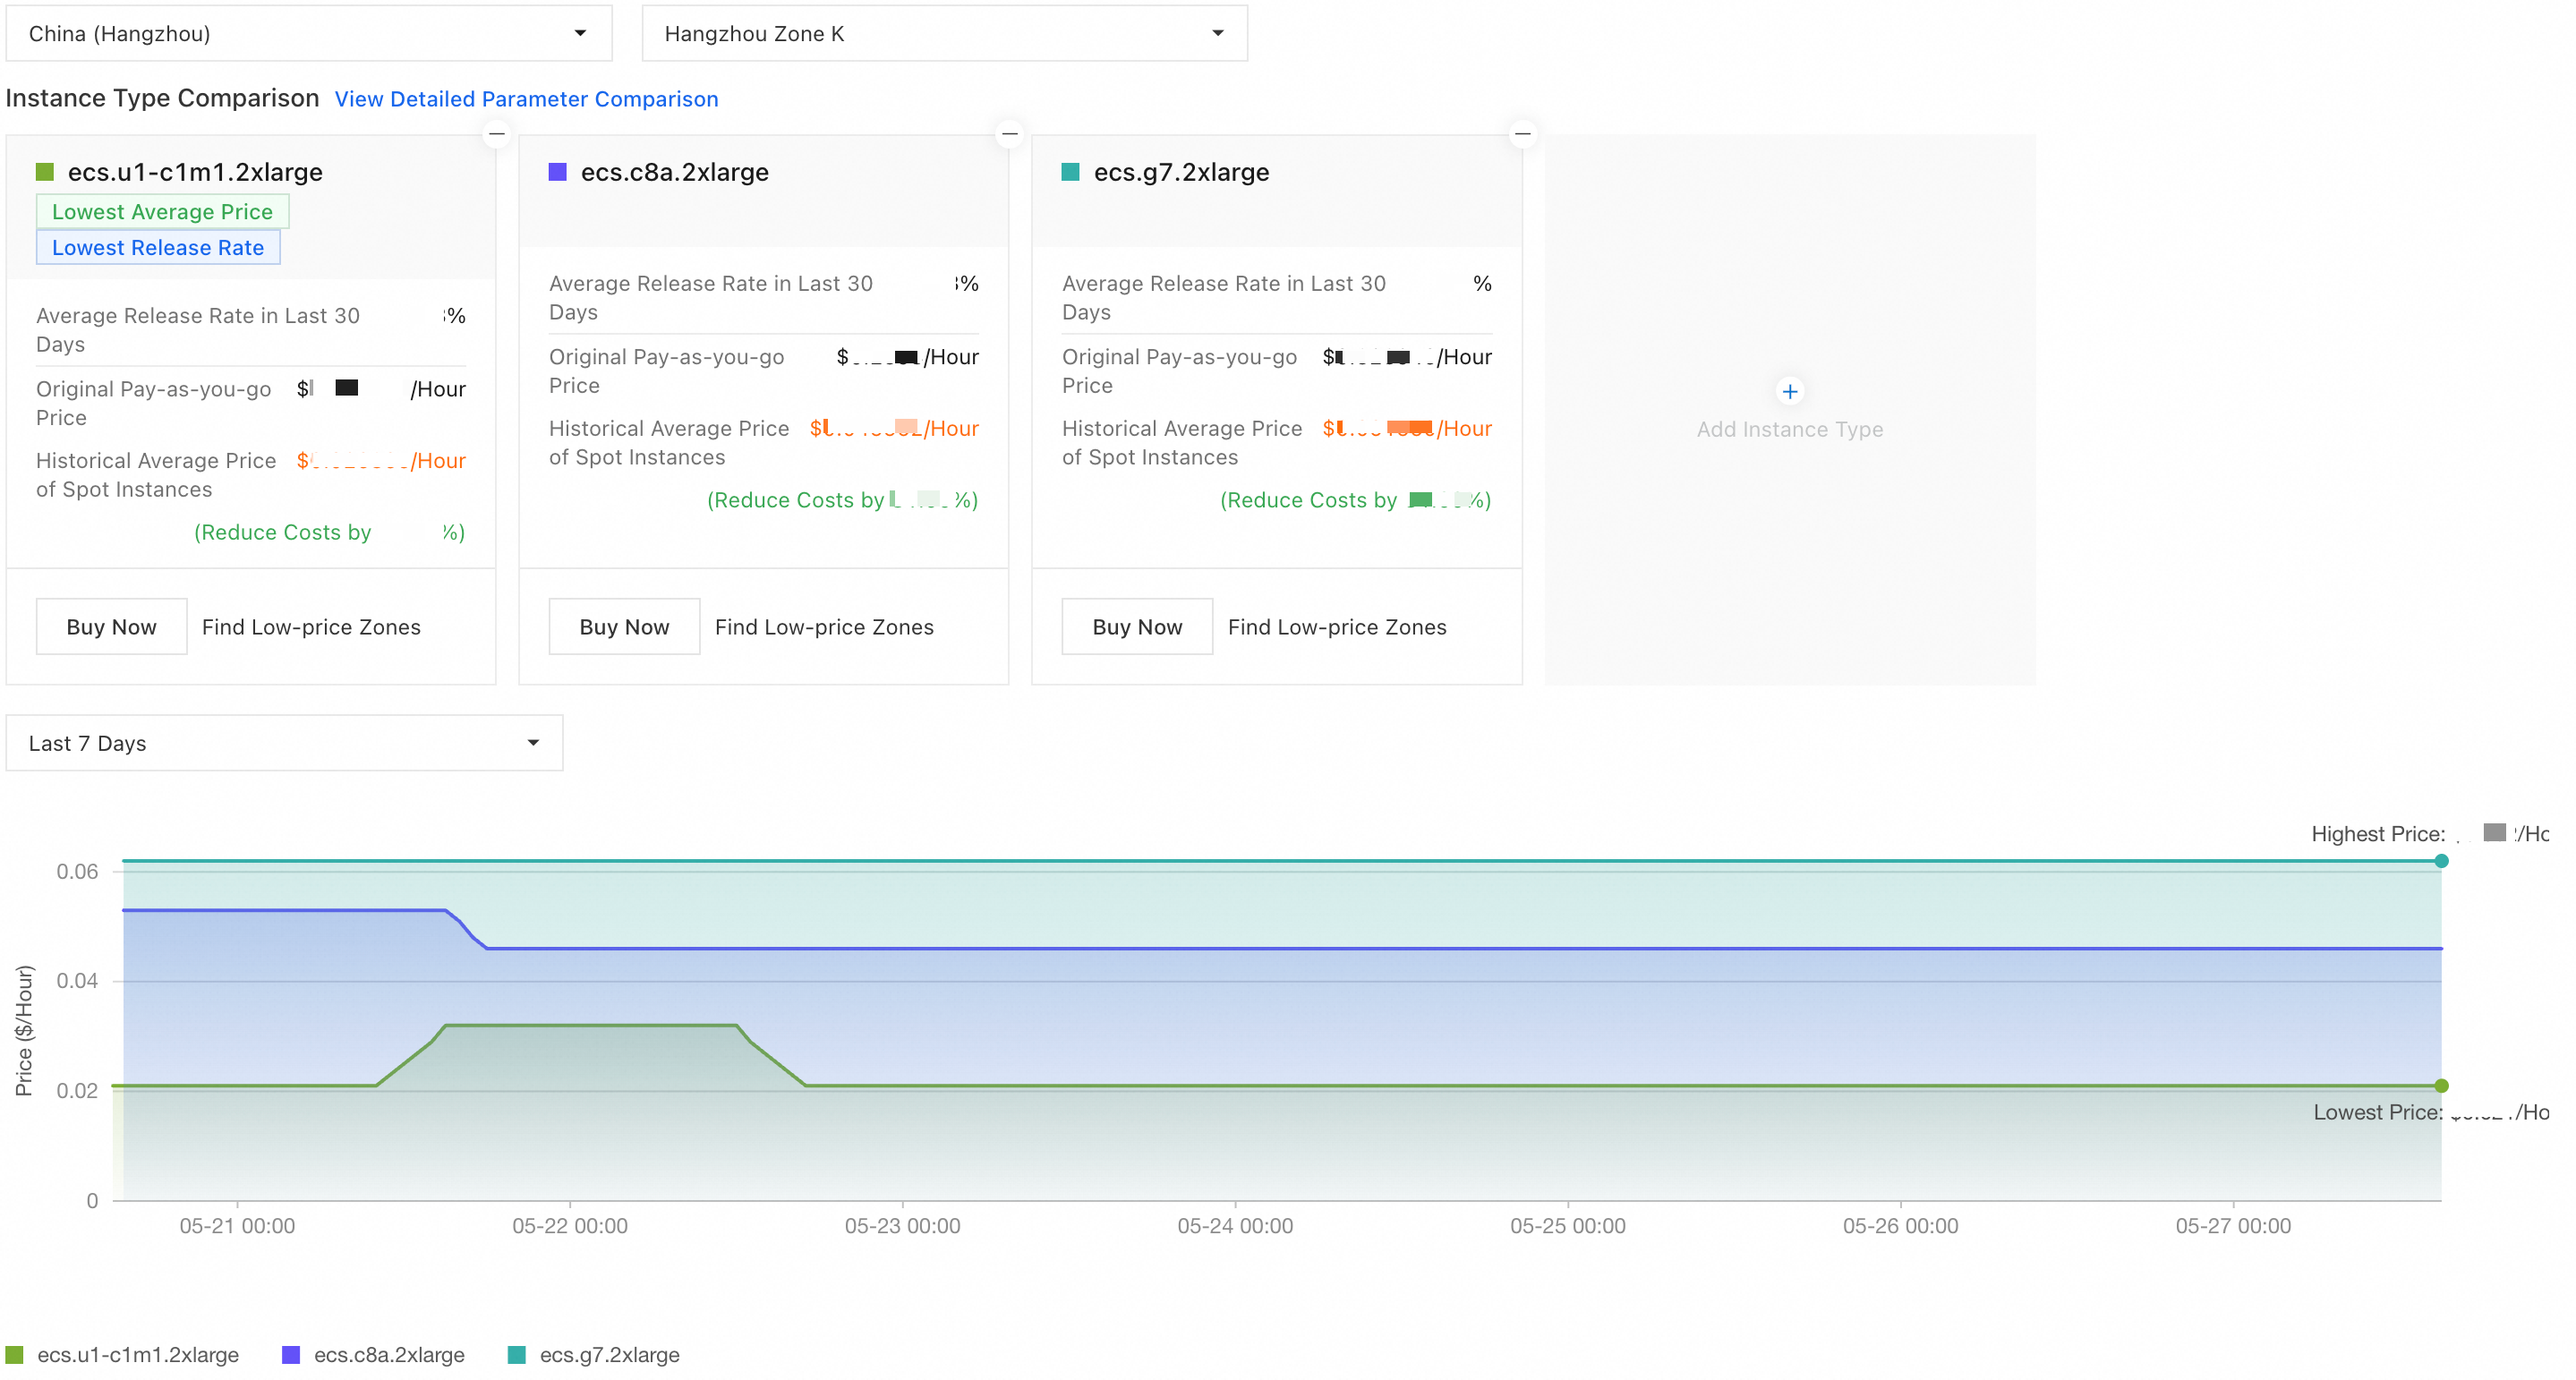
Task: Find Low-price Zones for ecs.g7.2xlarge
Action: pyautogui.click(x=1337, y=627)
